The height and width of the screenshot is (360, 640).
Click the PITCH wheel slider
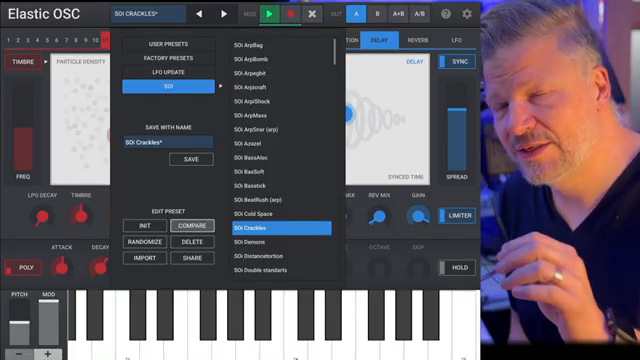[20, 322]
